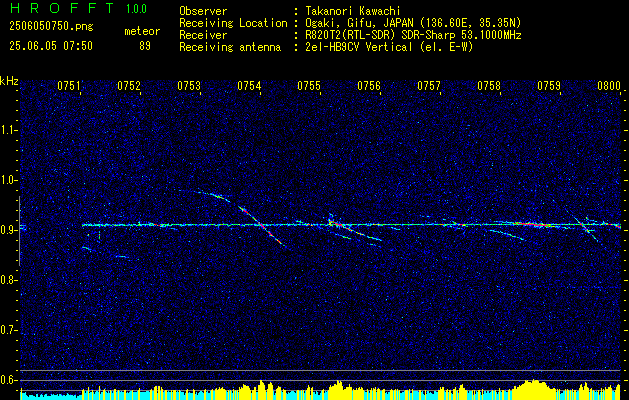This screenshot has height=400, width=629.
Task: Click the 0752 time marker
Action: pyautogui.click(x=129, y=85)
